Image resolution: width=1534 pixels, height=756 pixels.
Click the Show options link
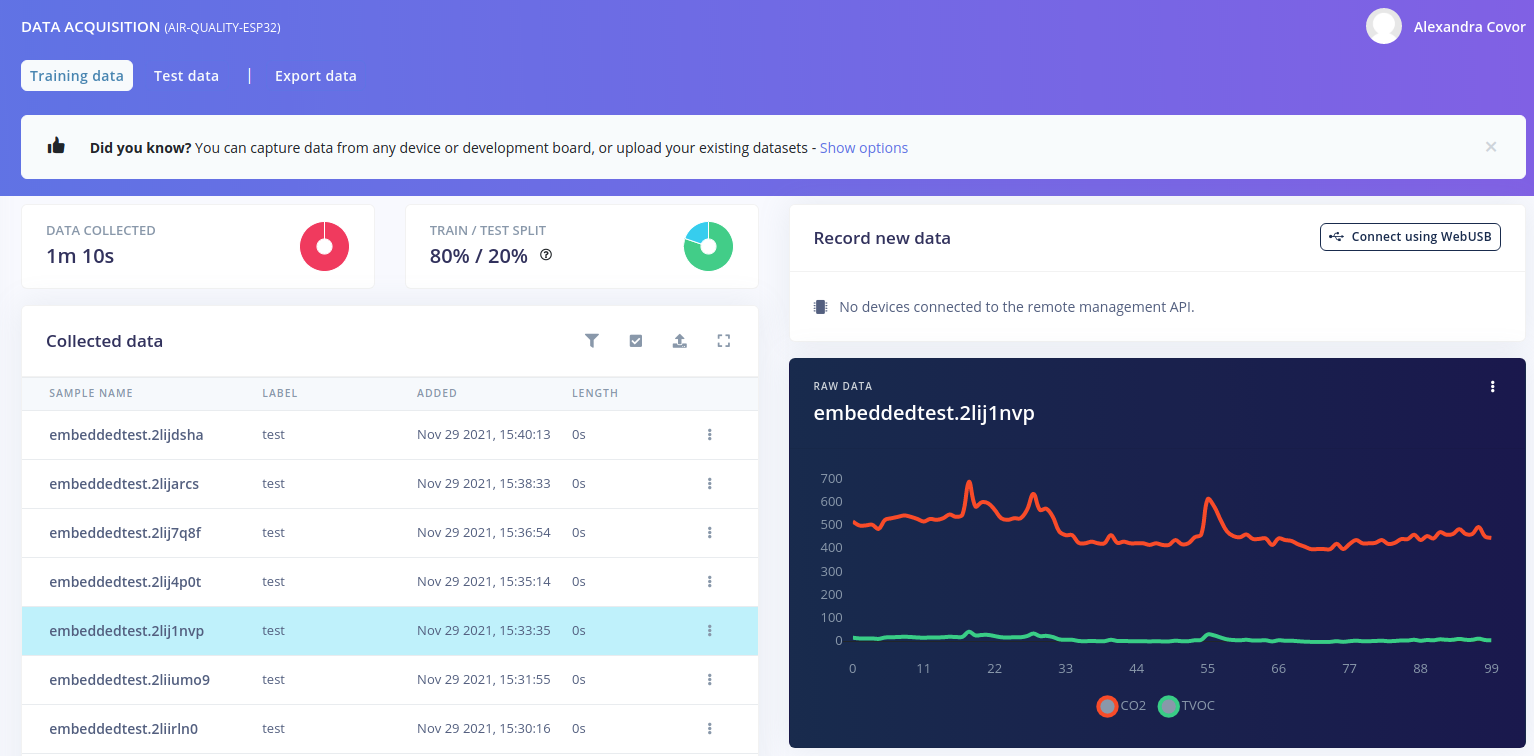(863, 148)
